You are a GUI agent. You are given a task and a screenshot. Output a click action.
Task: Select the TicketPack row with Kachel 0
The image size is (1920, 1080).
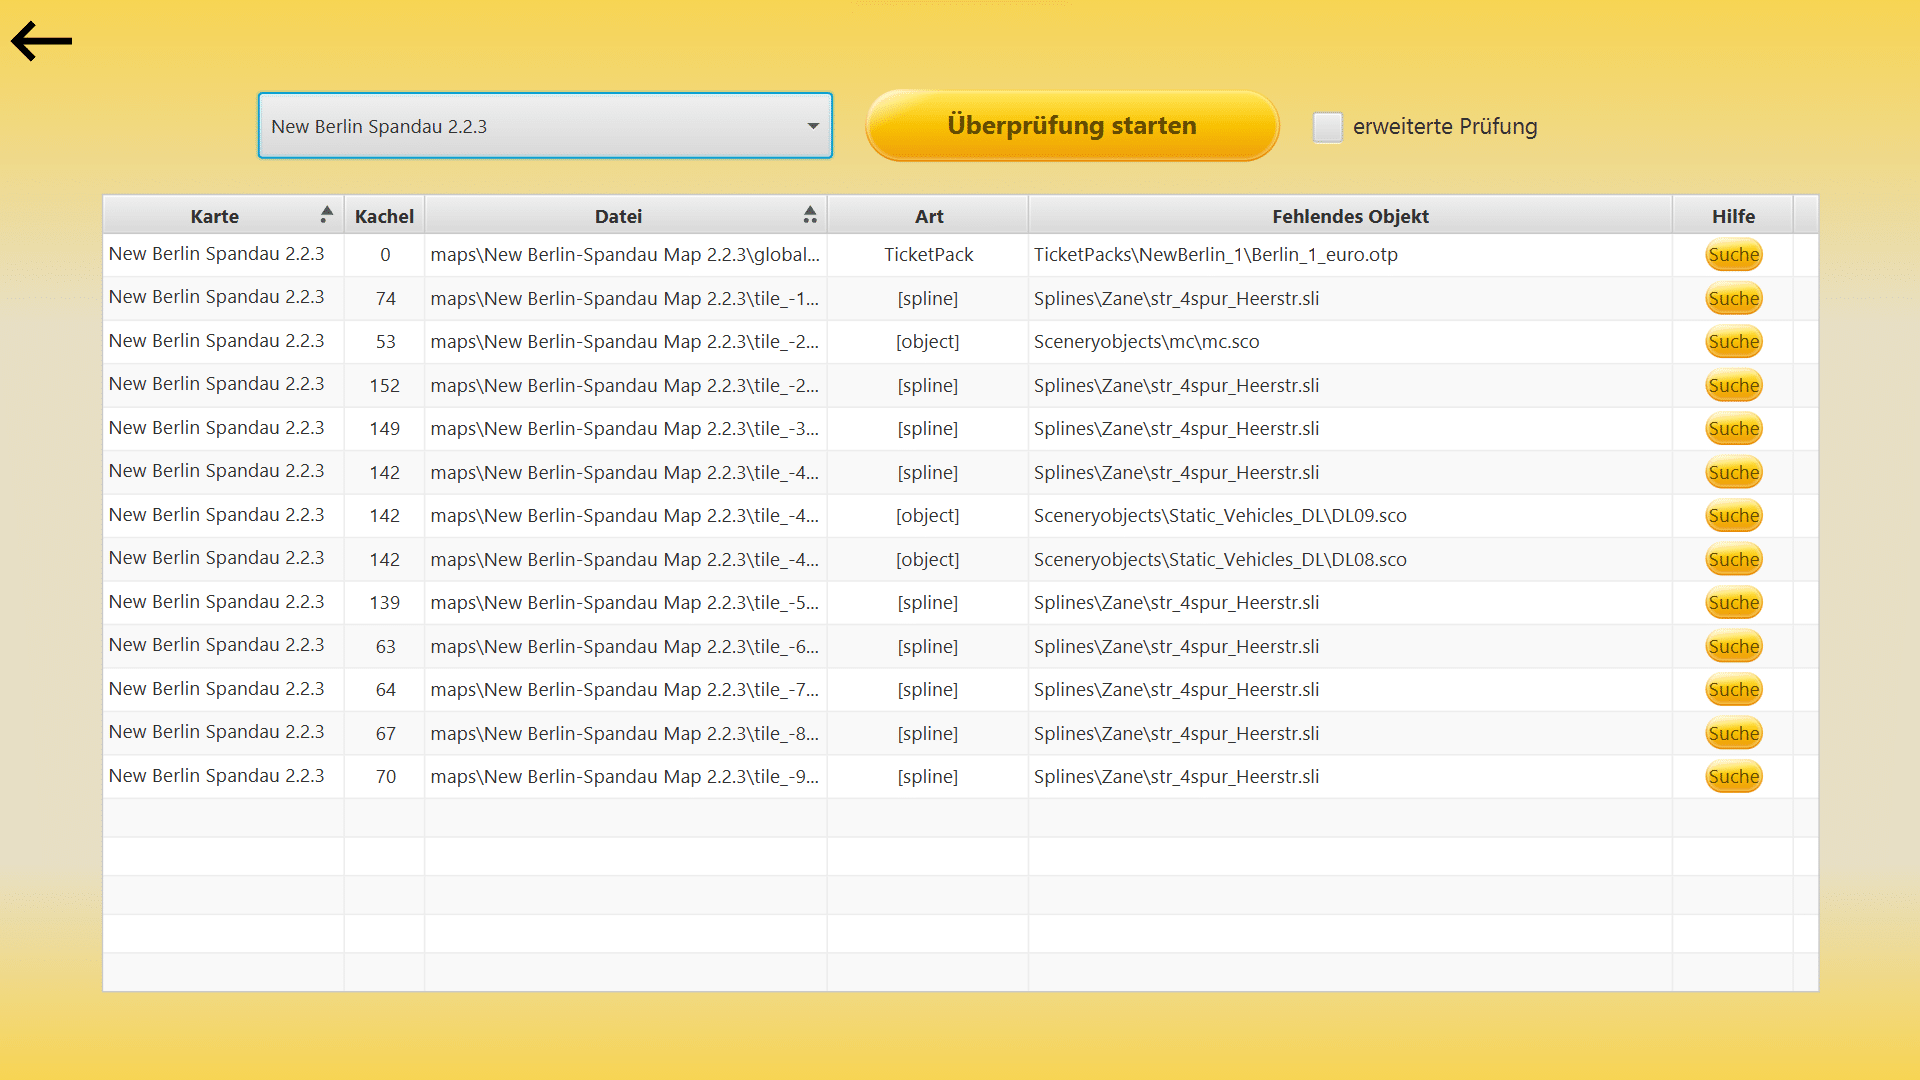[x=948, y=255]
